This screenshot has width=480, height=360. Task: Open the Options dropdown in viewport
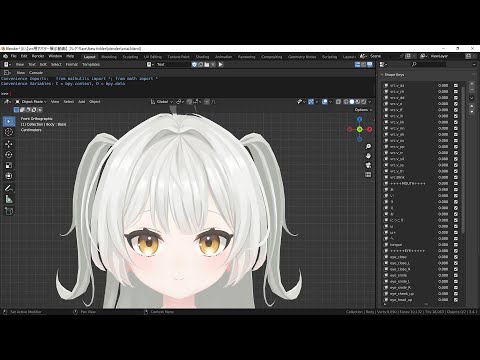(363, 110)
